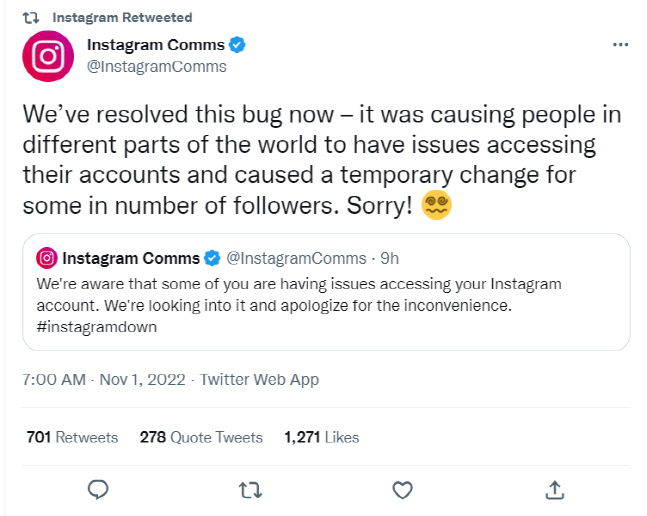Retweet using the arrows icon below the tweet

pyautogui.click(x=249, y=490)
